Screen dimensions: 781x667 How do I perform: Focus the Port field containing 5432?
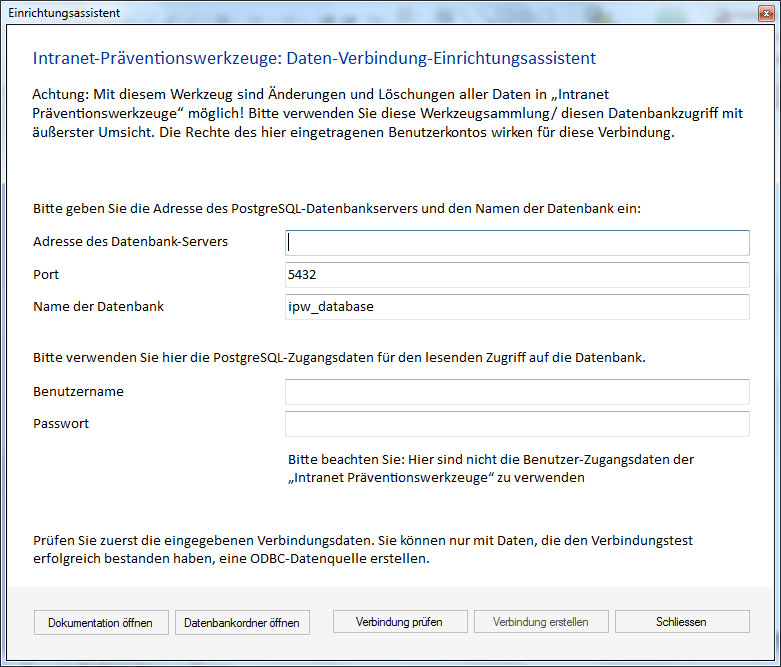(516, 275)
